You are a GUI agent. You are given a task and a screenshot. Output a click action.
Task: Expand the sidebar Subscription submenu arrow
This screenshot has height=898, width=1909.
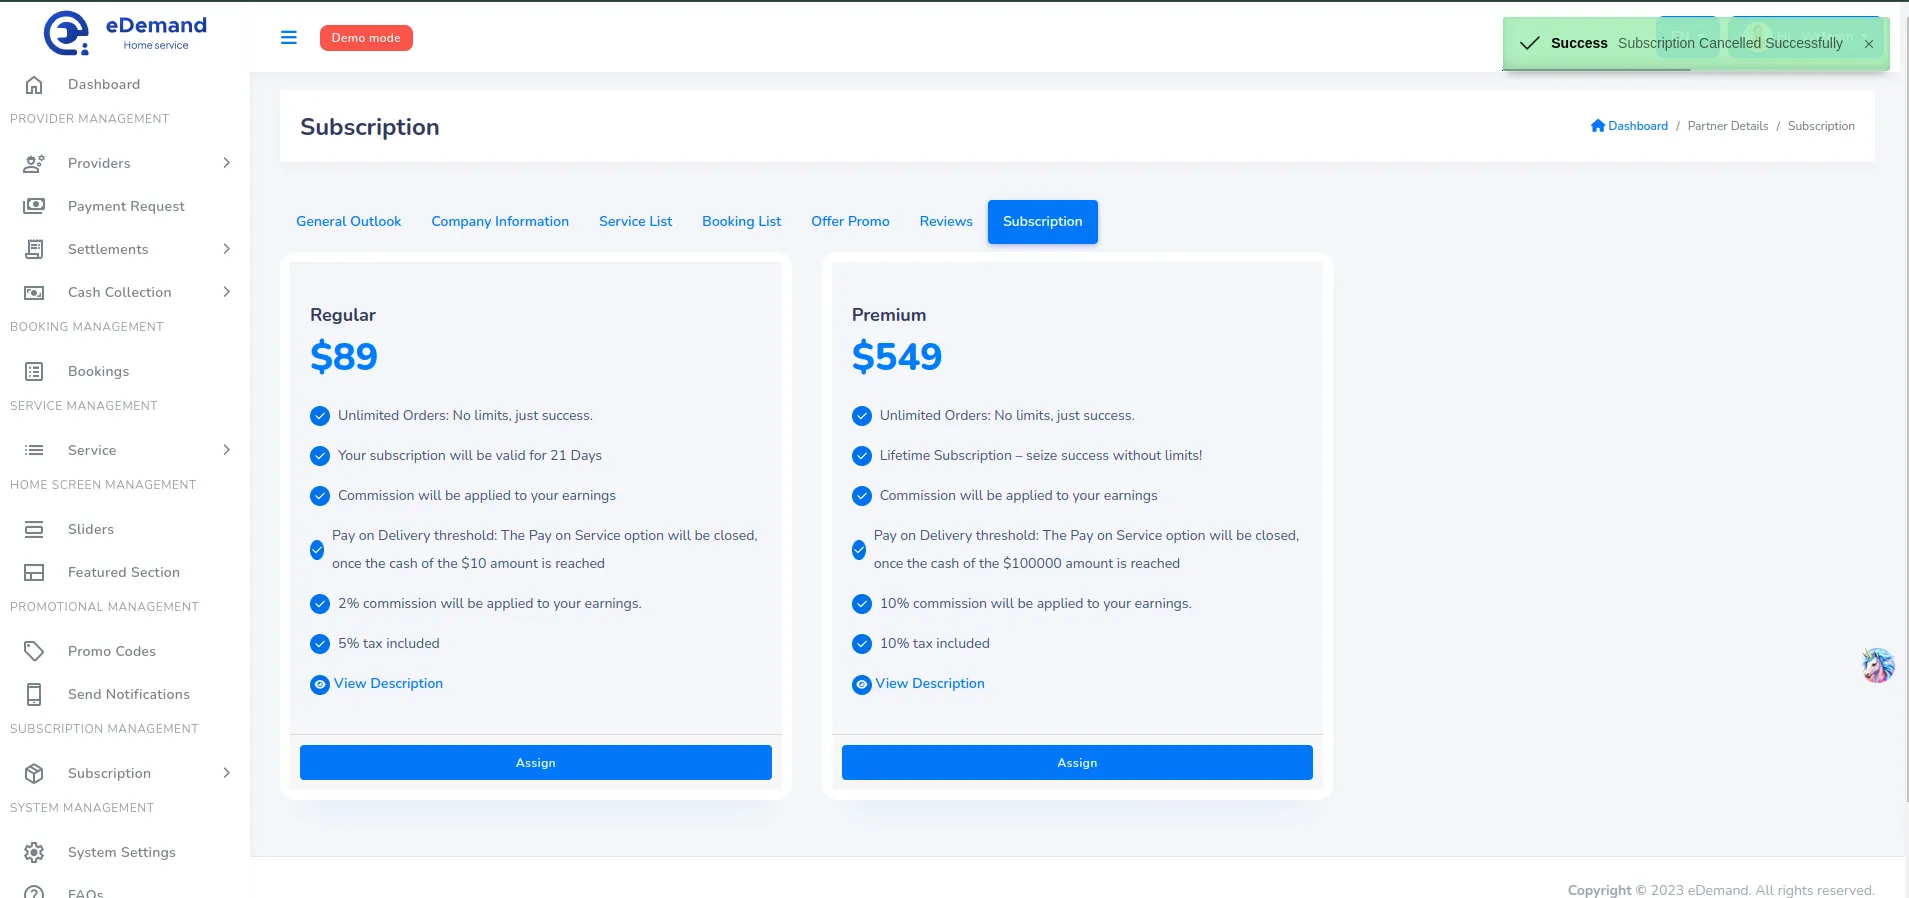(227, 773)
